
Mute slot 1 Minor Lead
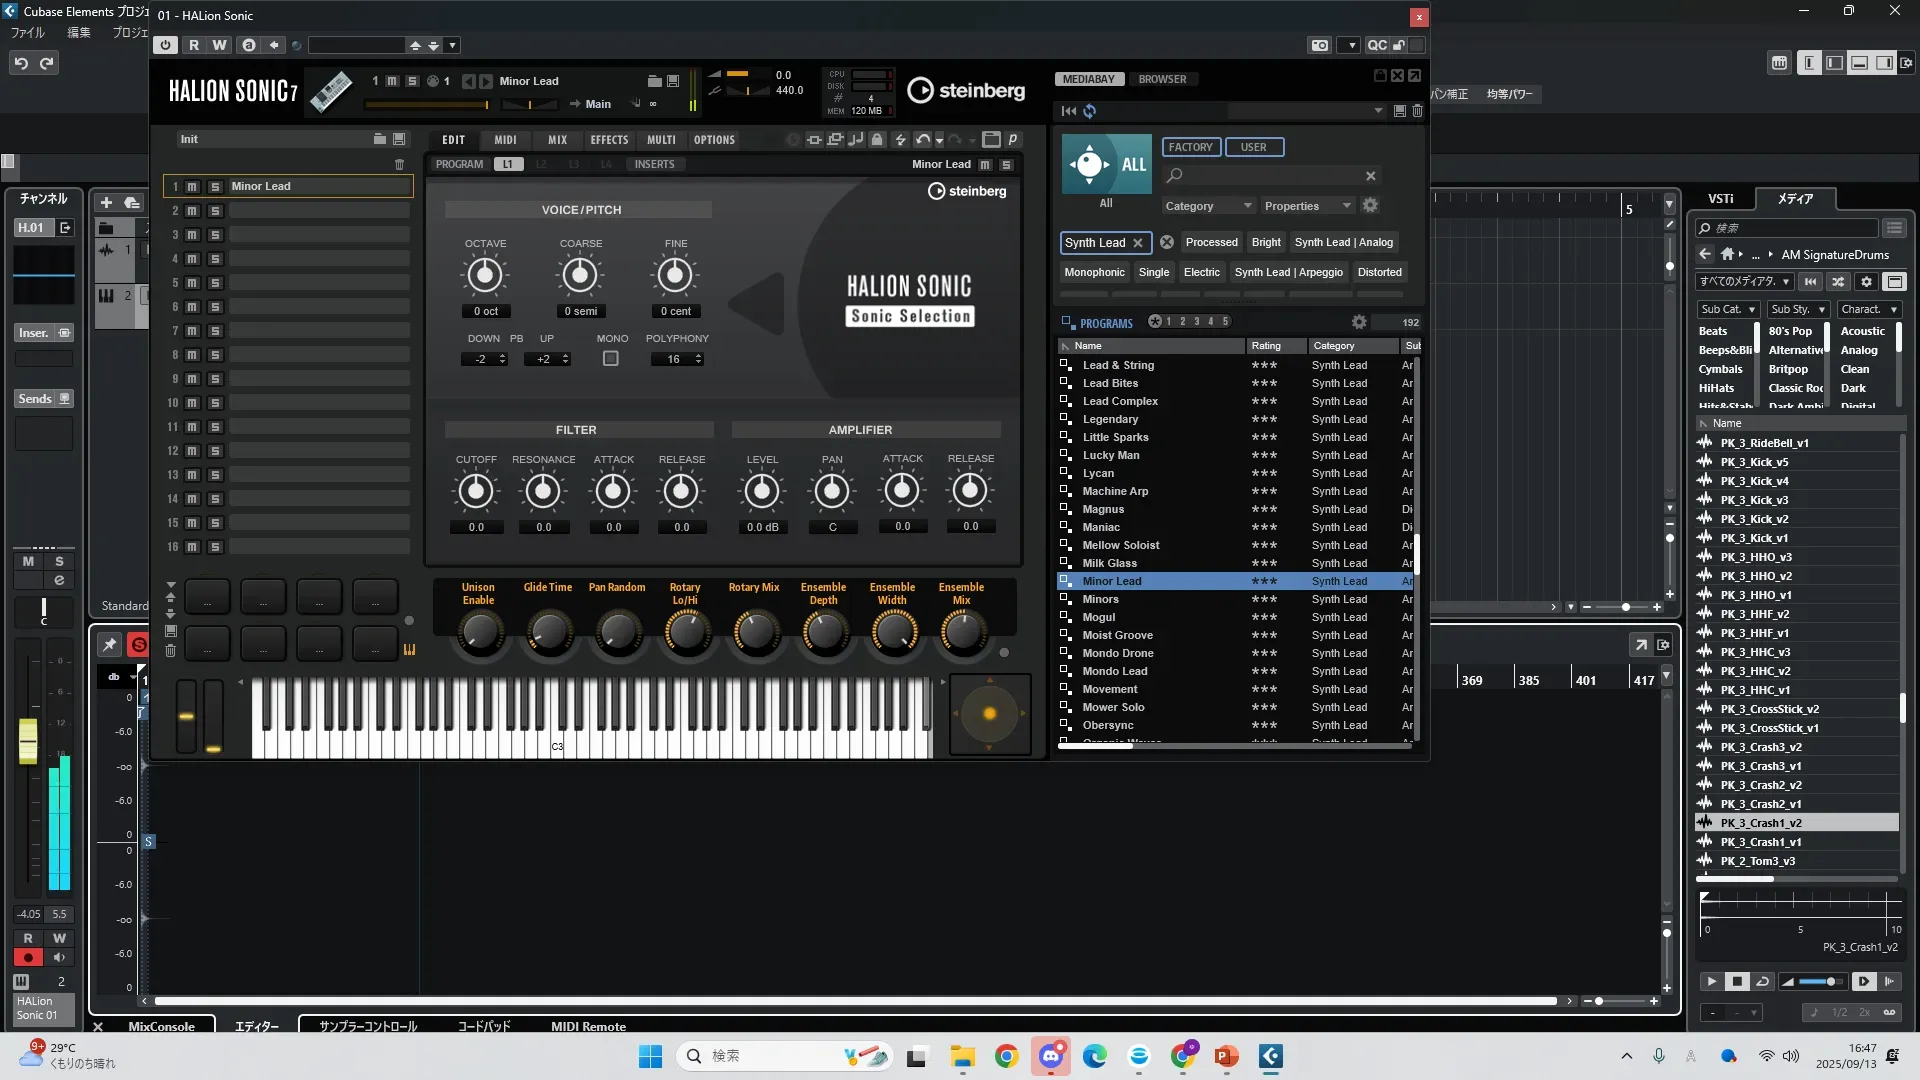click(193, 187)
